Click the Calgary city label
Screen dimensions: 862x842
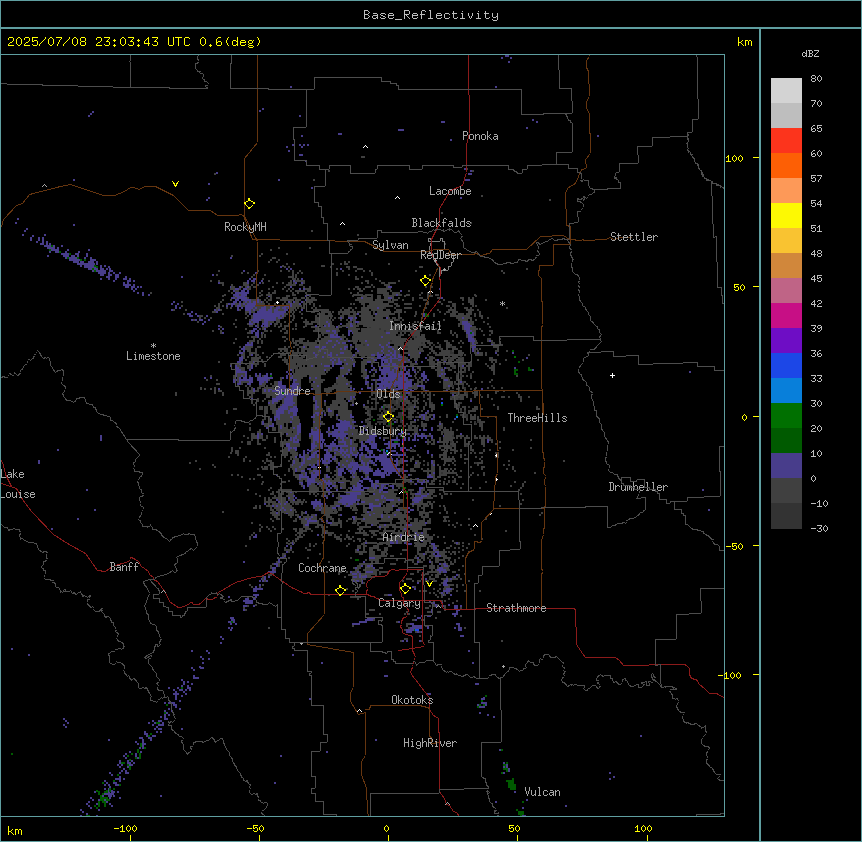tap(399, 603)
